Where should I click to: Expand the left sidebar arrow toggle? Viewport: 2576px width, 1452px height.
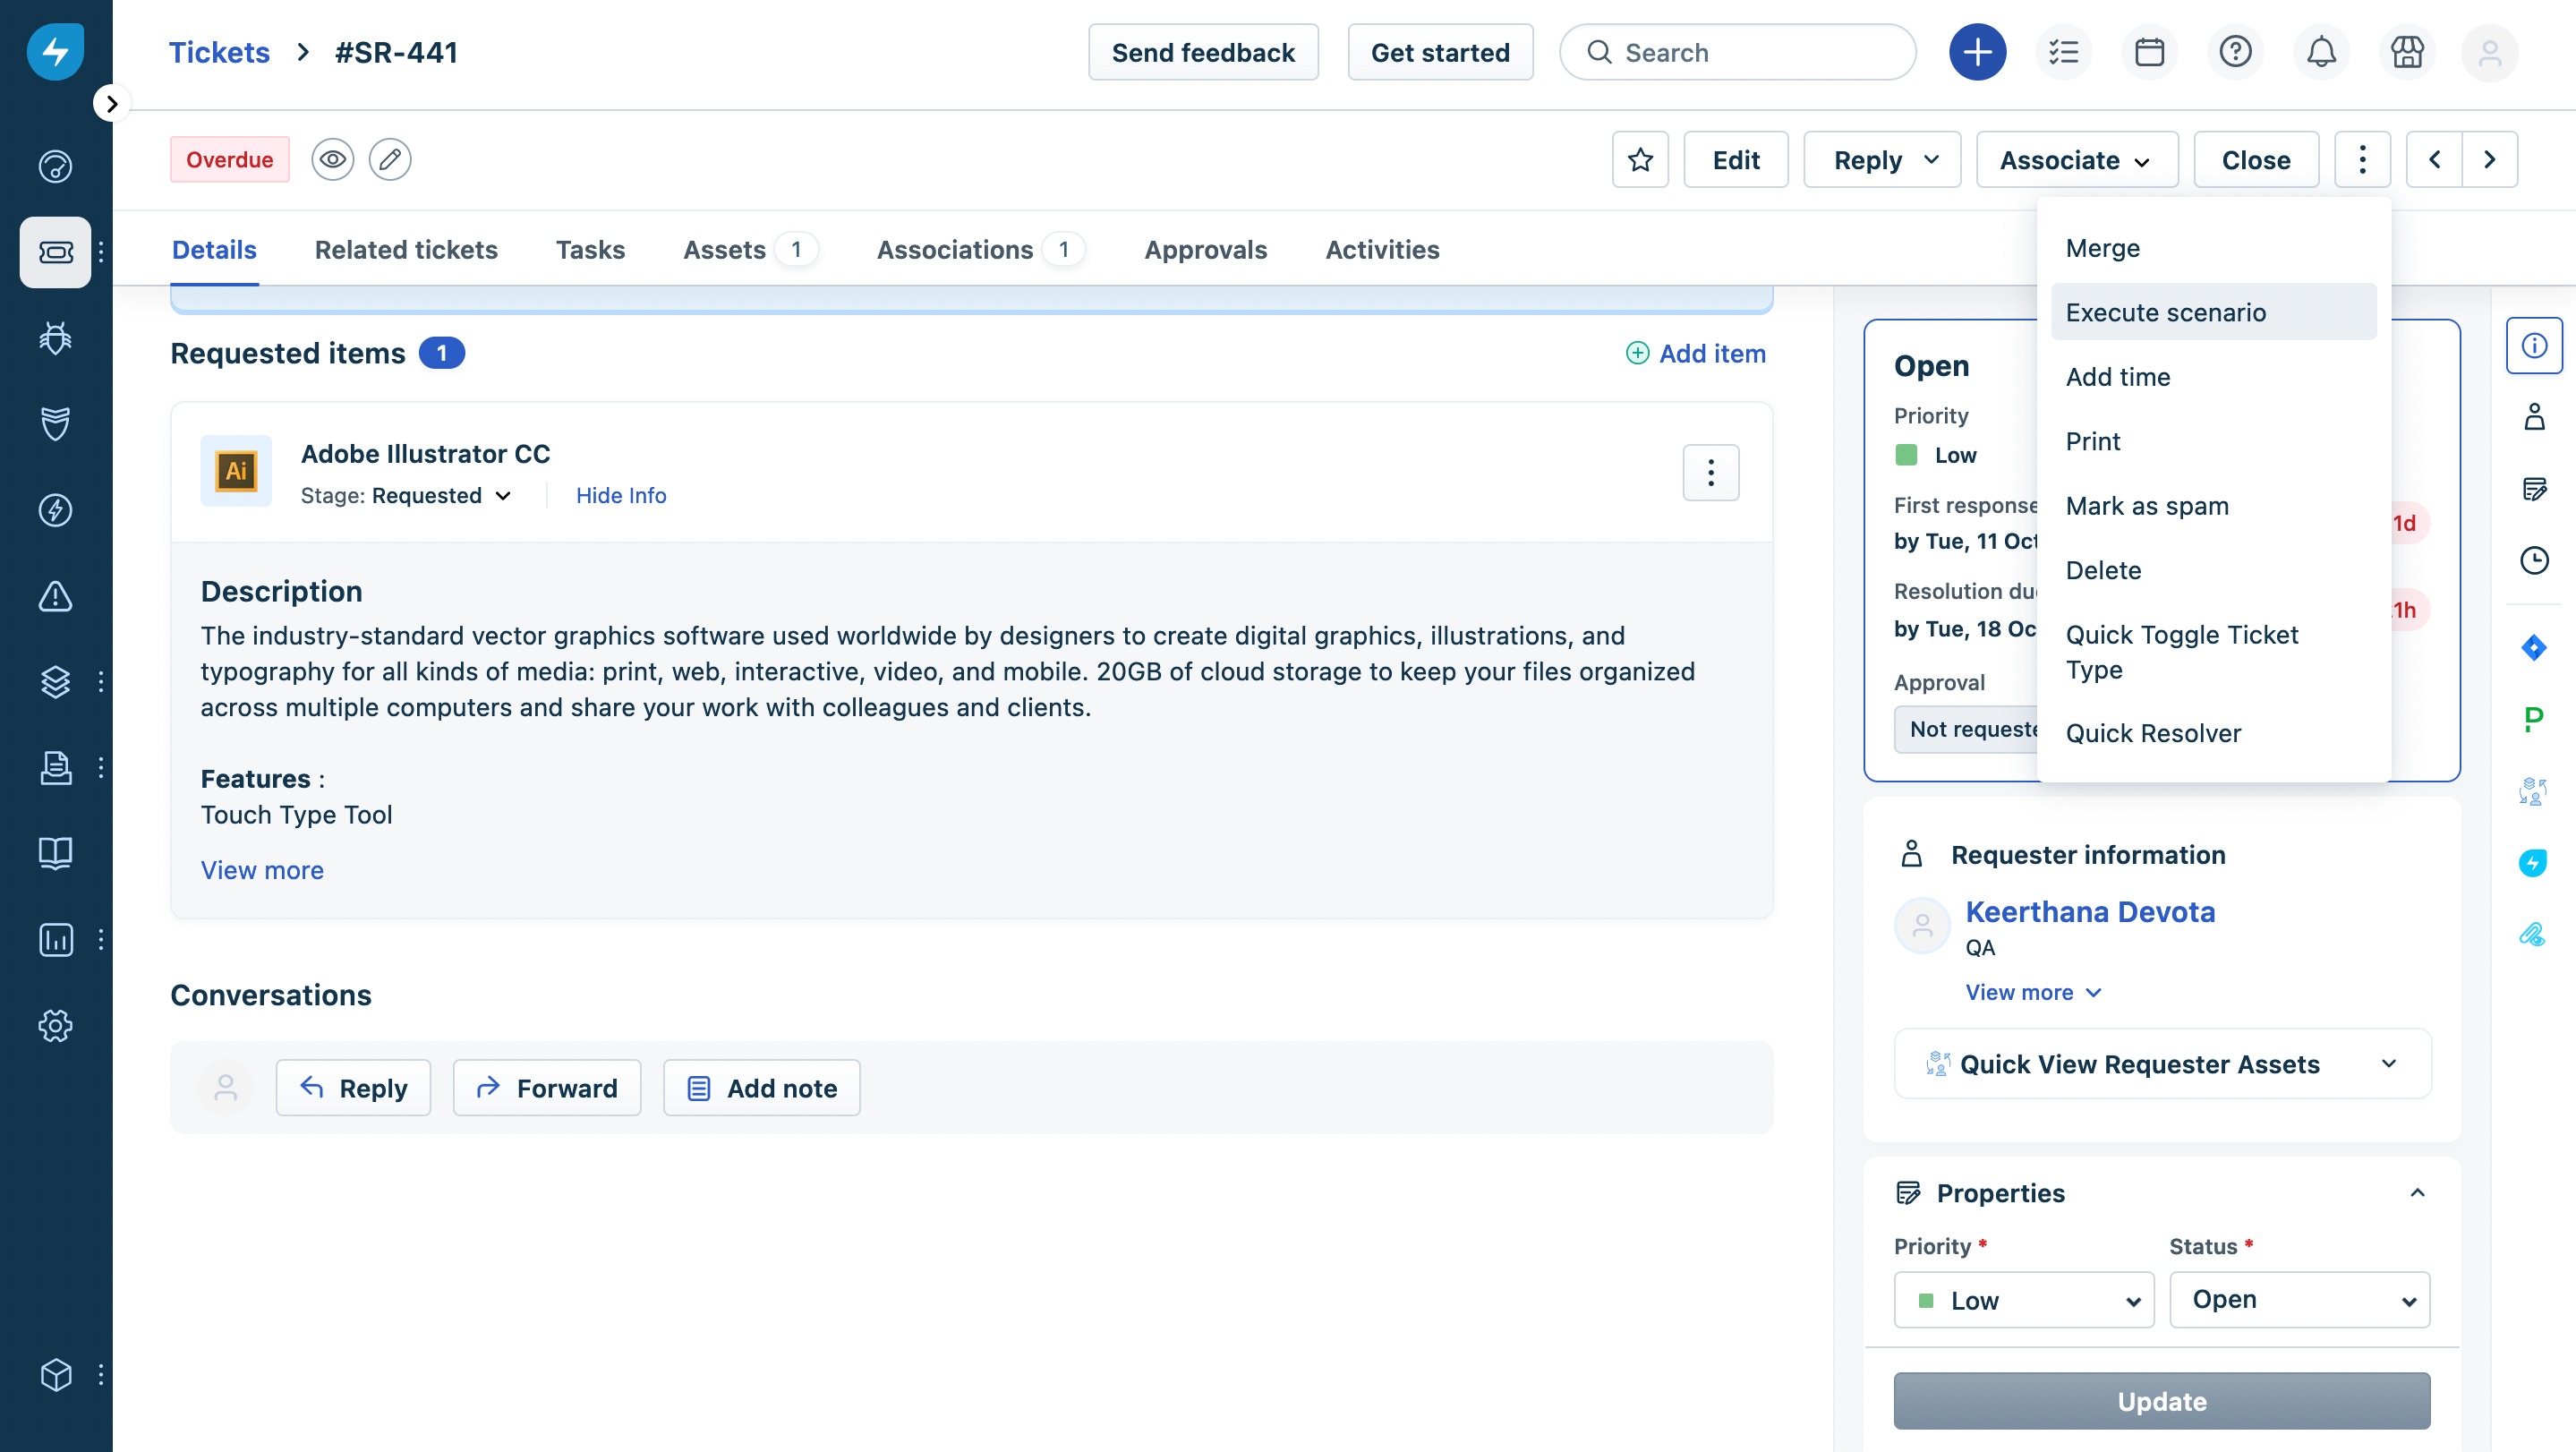tap(111, 103)
